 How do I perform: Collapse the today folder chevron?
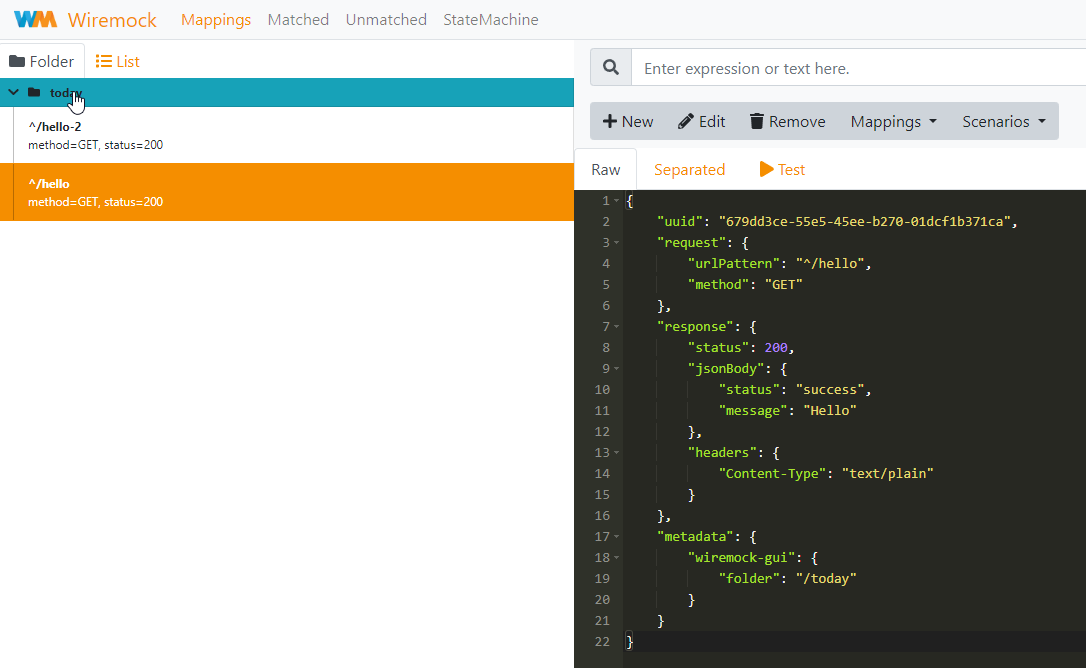point(13,93)
